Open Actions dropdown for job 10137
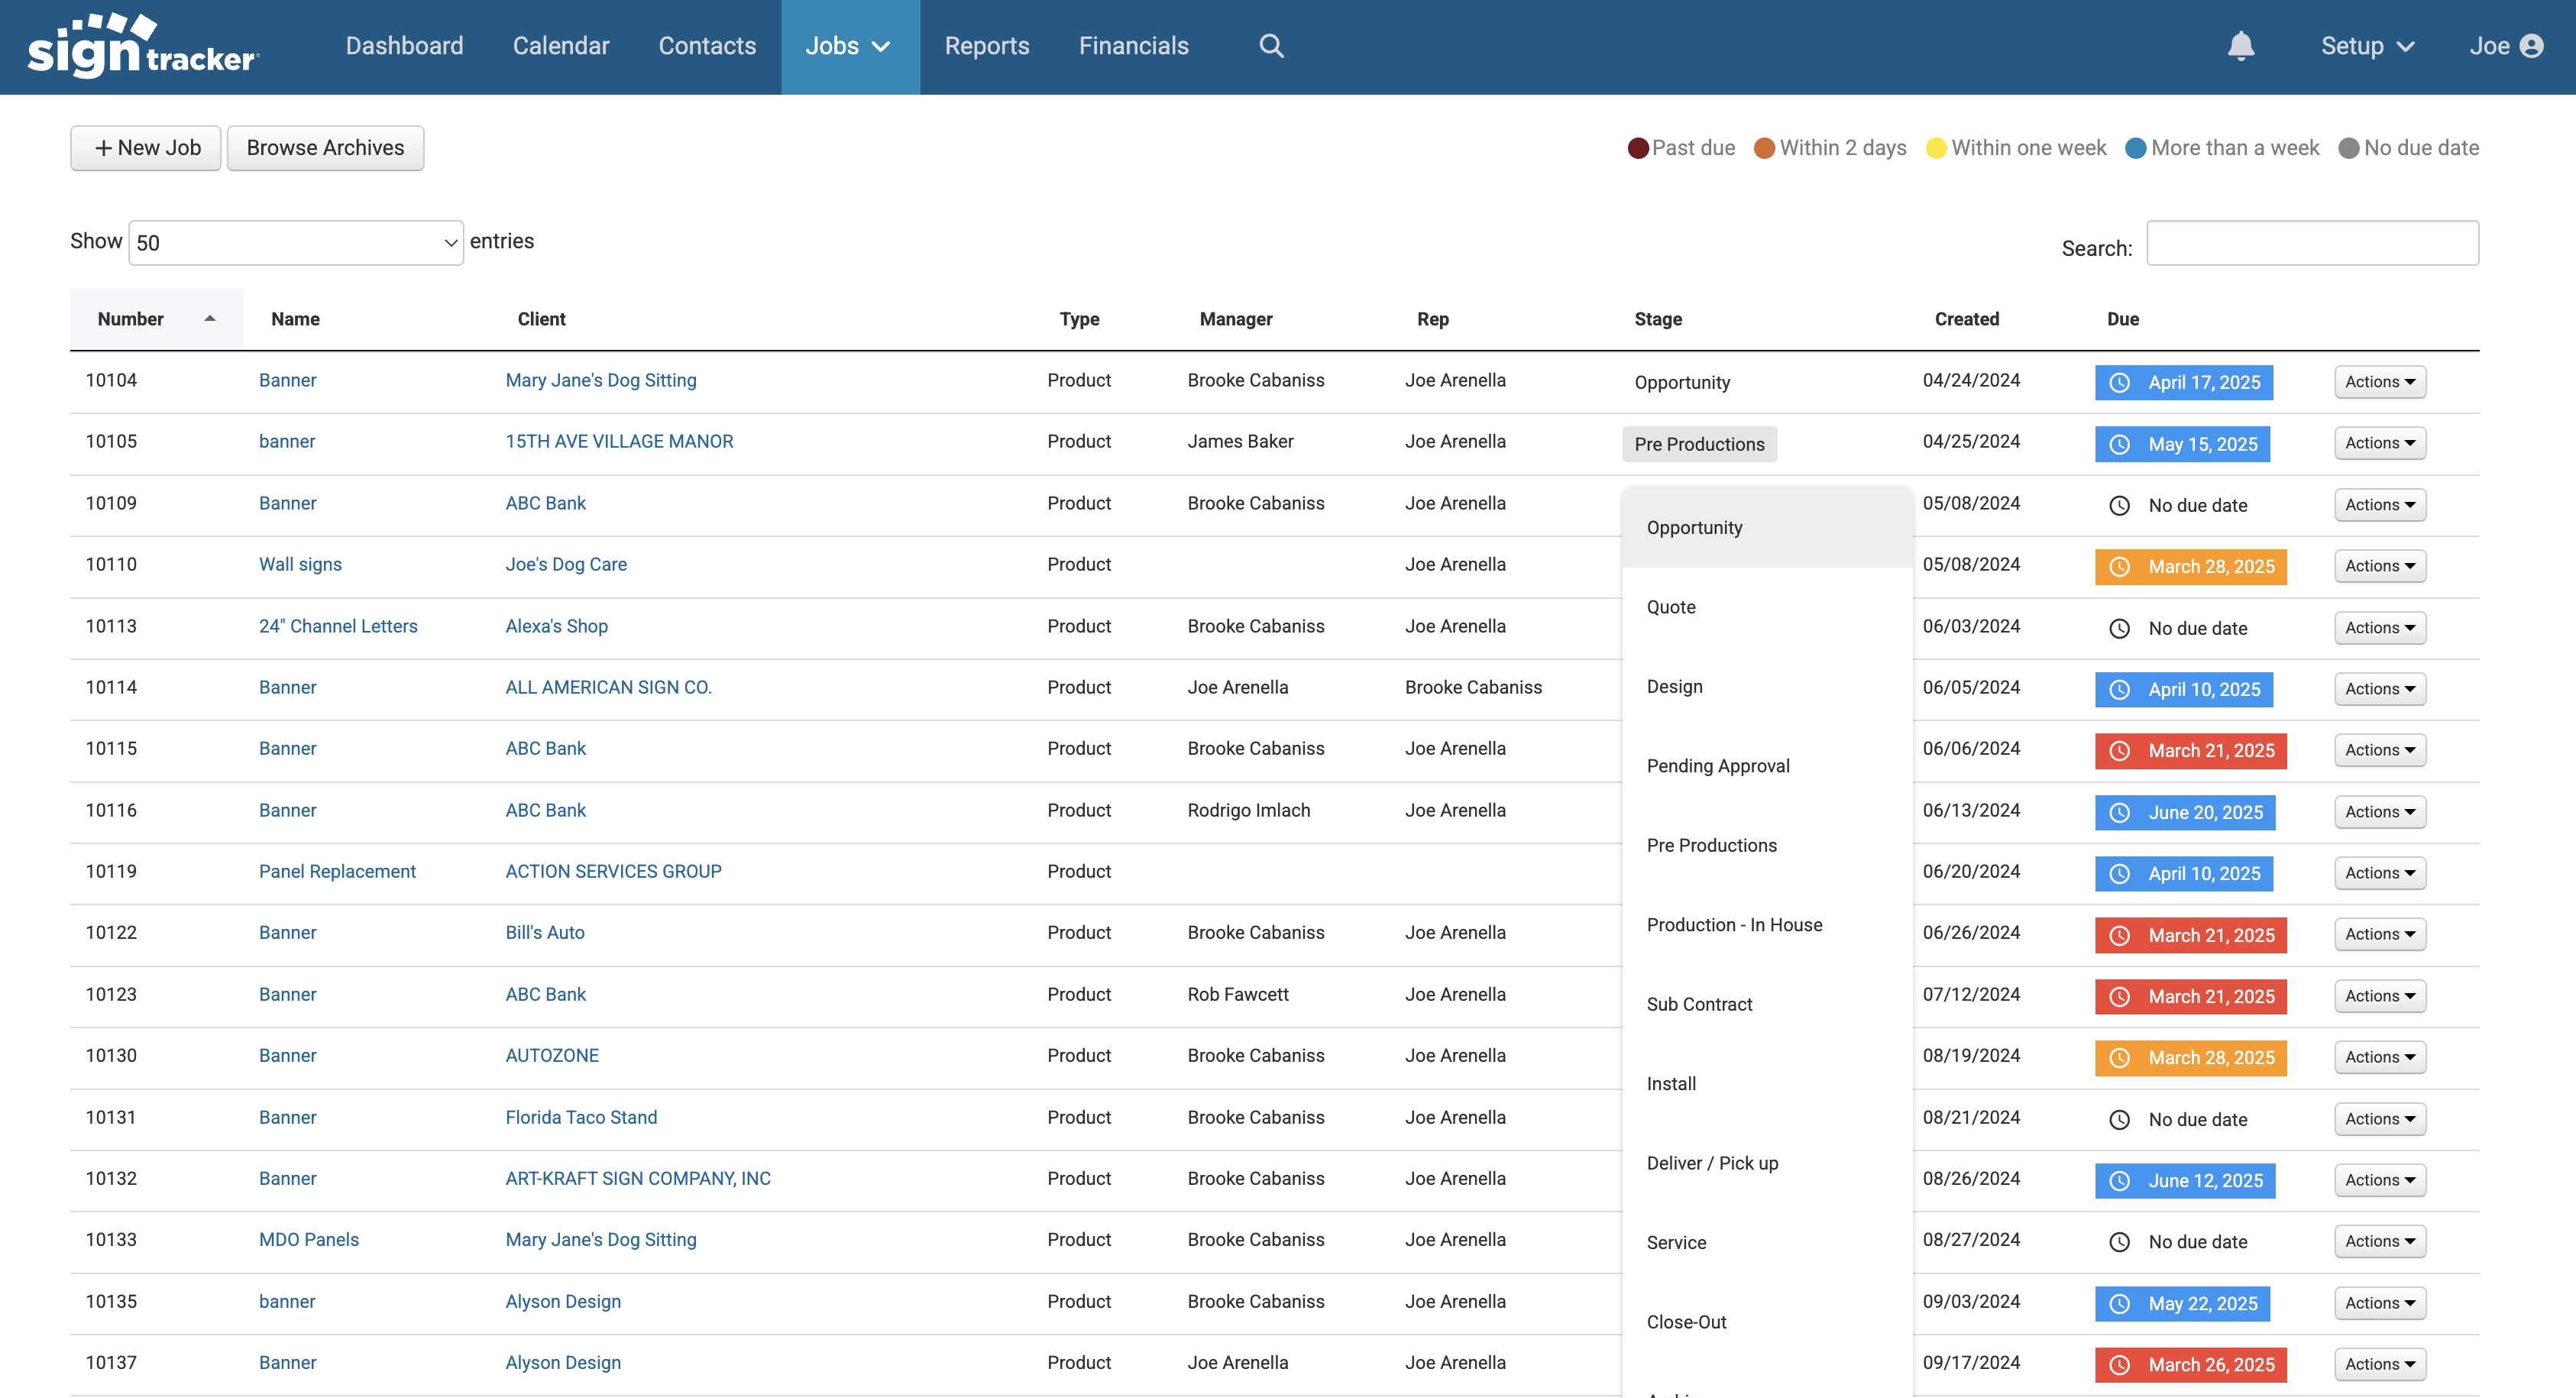The image size is (2576, 1398). (x=2380, y=1364)
